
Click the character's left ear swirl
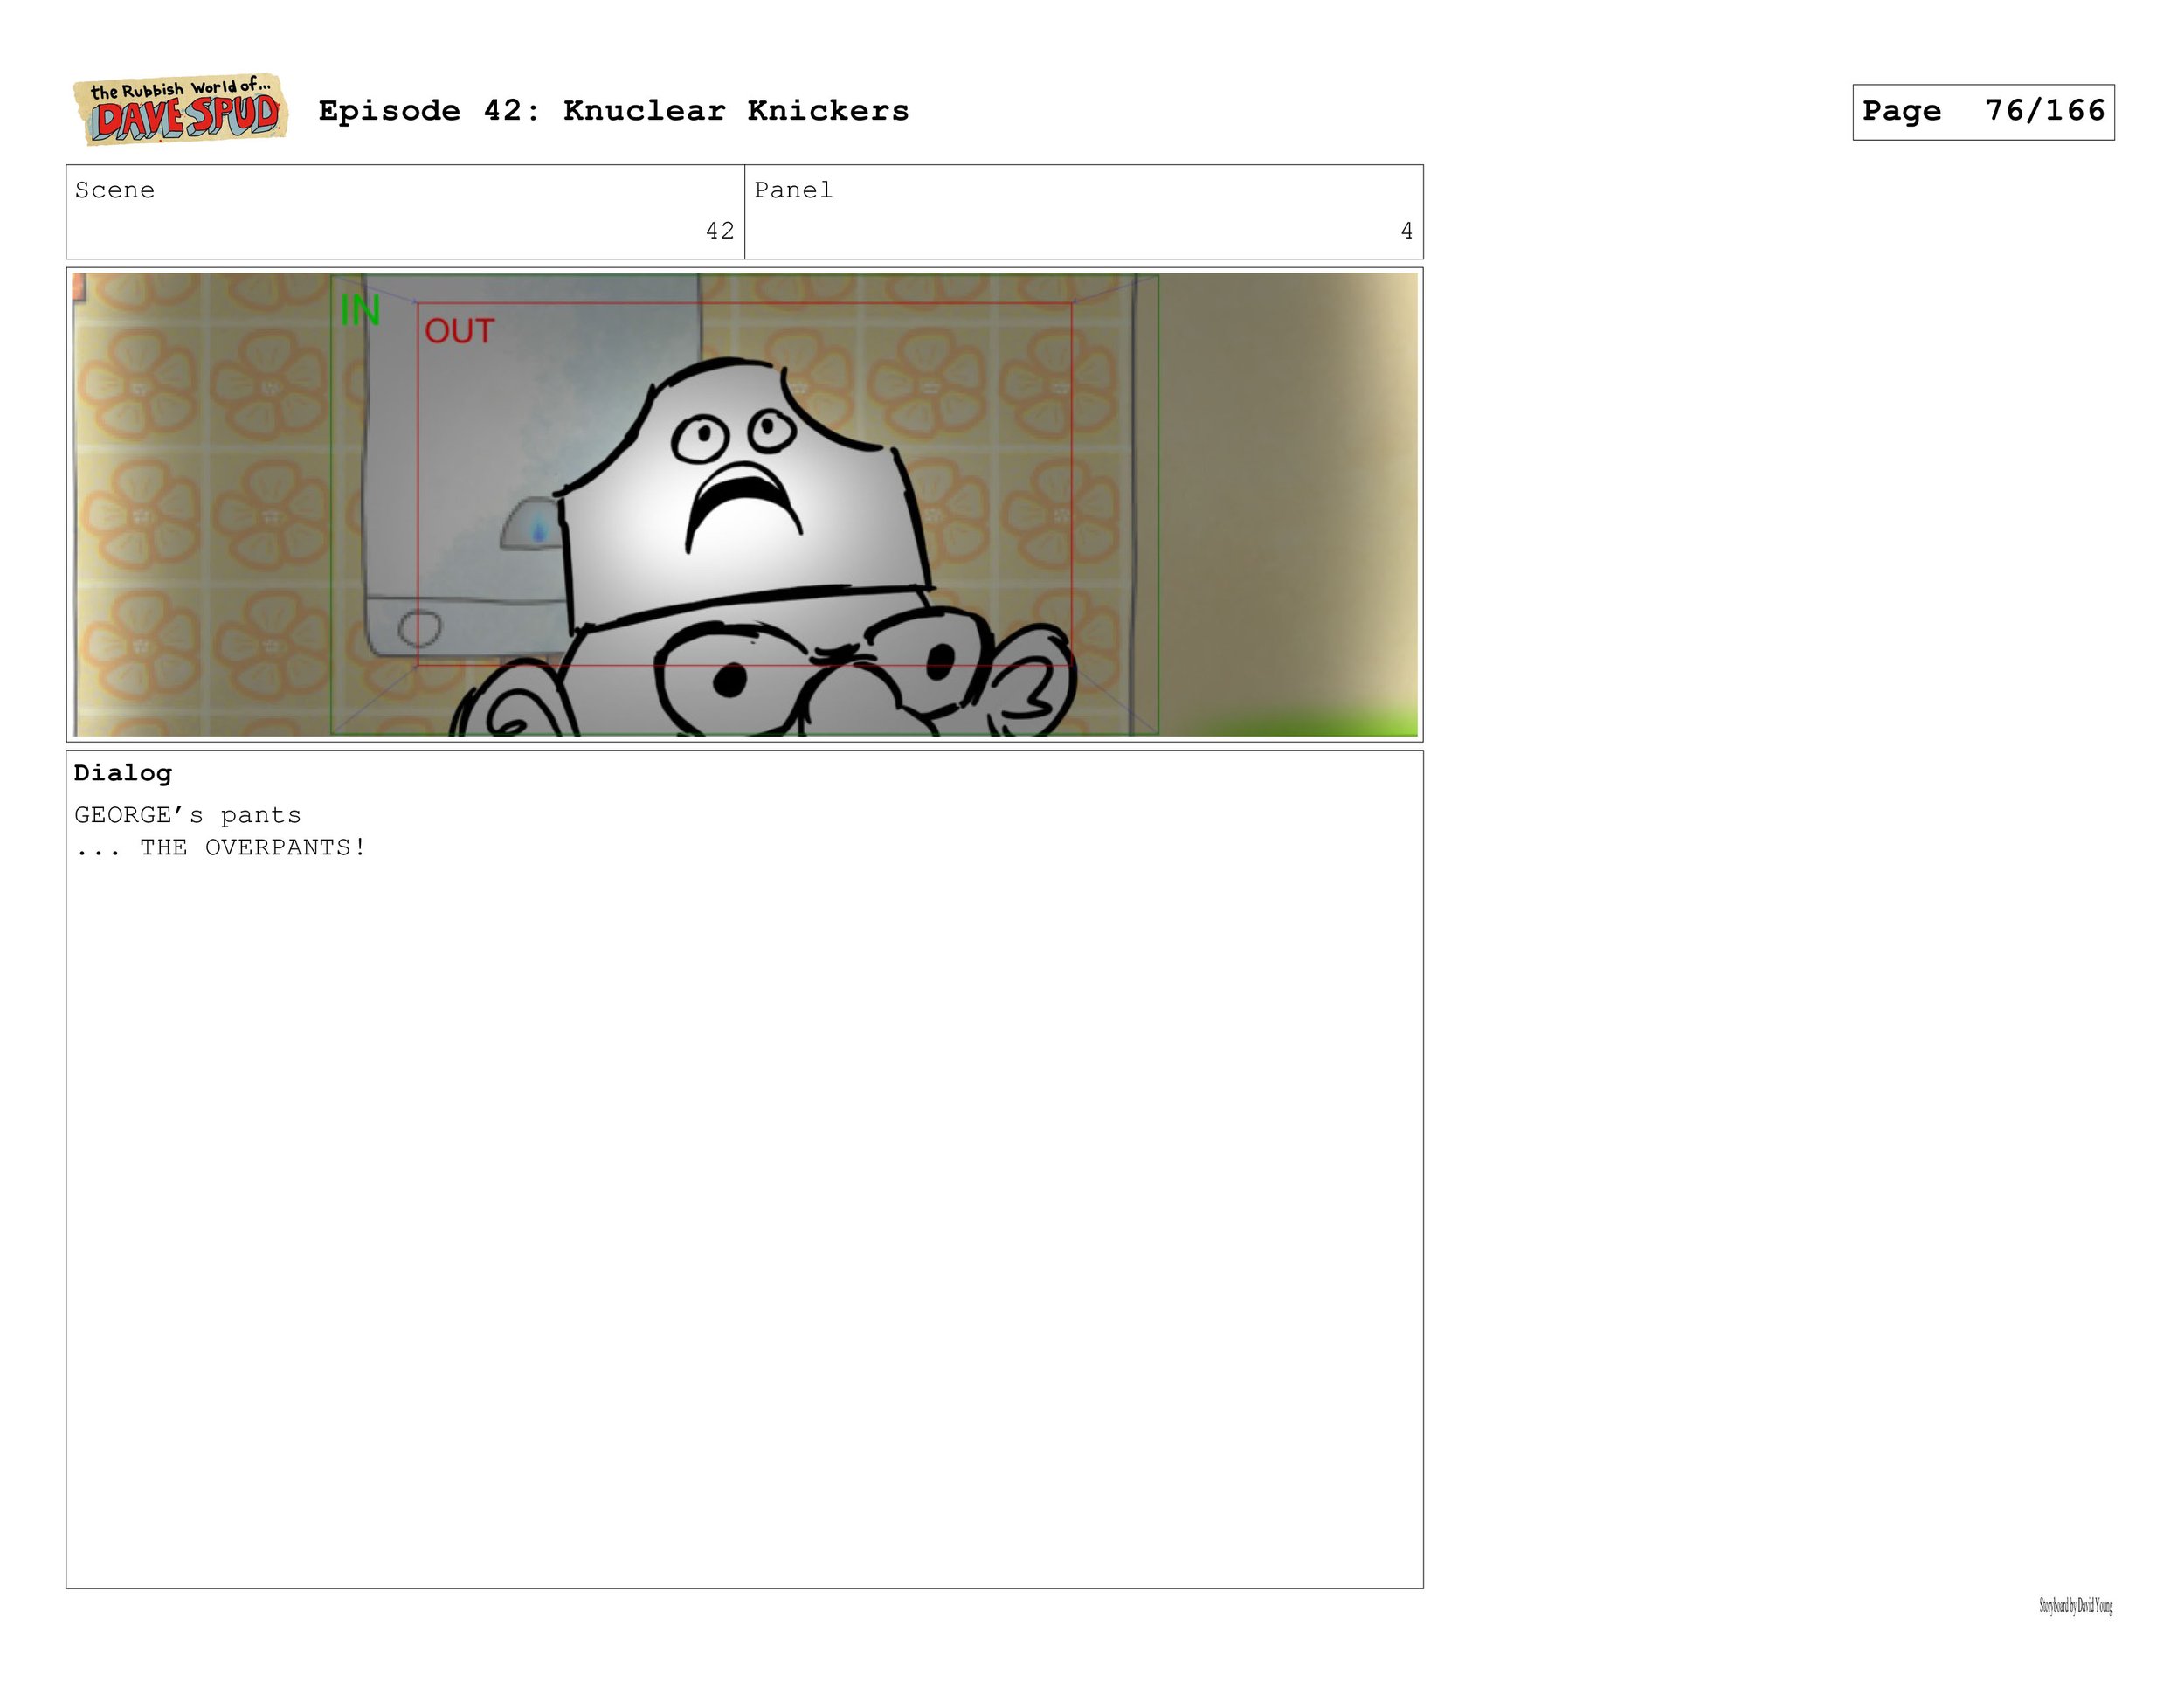coord(510,712)
